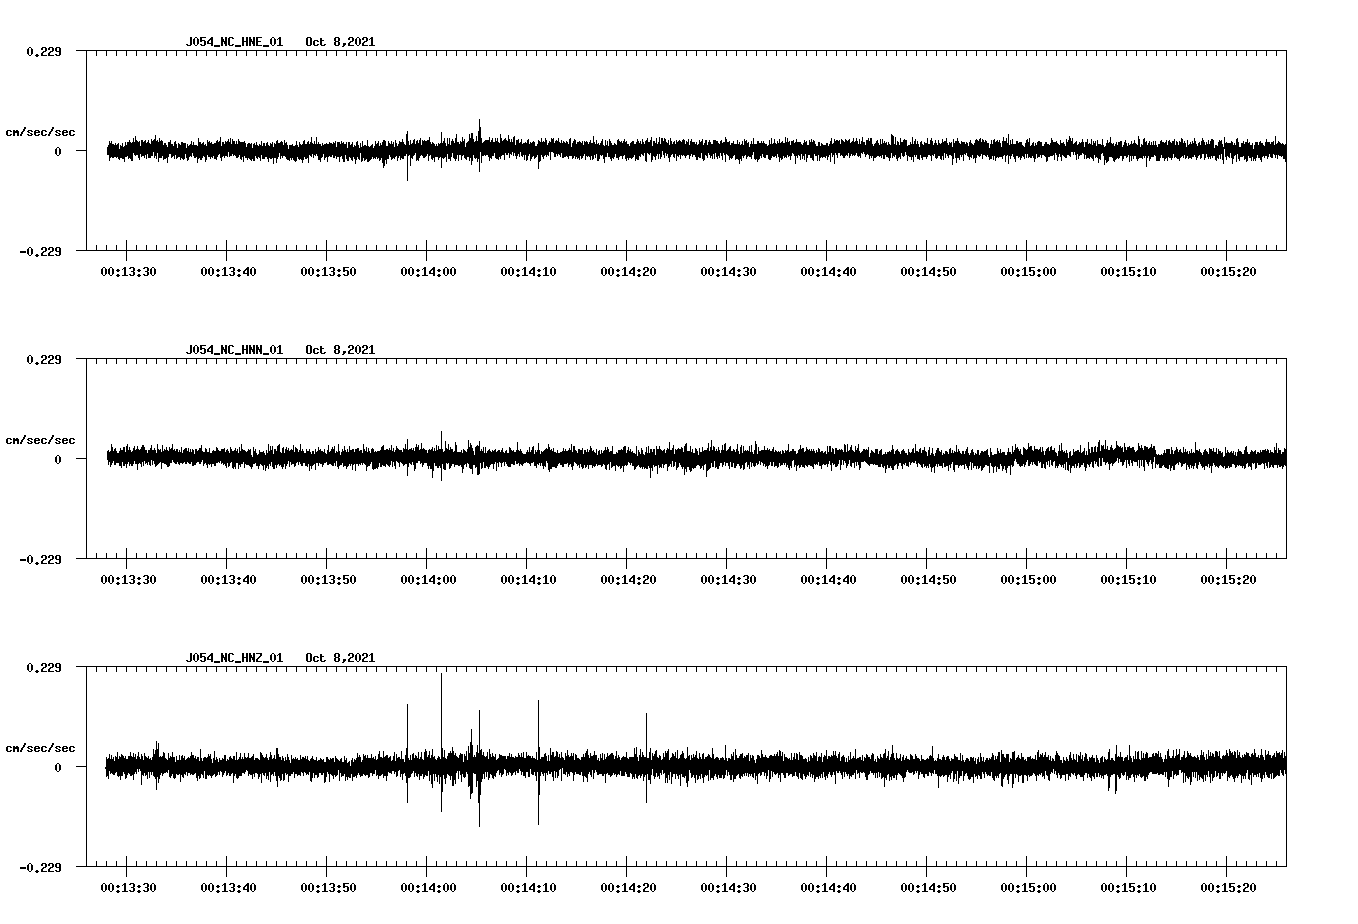The height and width of the screenshot is (924, 1358).
Task: Click the Oct 8,2021 date on HNE plot
Action: (341, 42)
